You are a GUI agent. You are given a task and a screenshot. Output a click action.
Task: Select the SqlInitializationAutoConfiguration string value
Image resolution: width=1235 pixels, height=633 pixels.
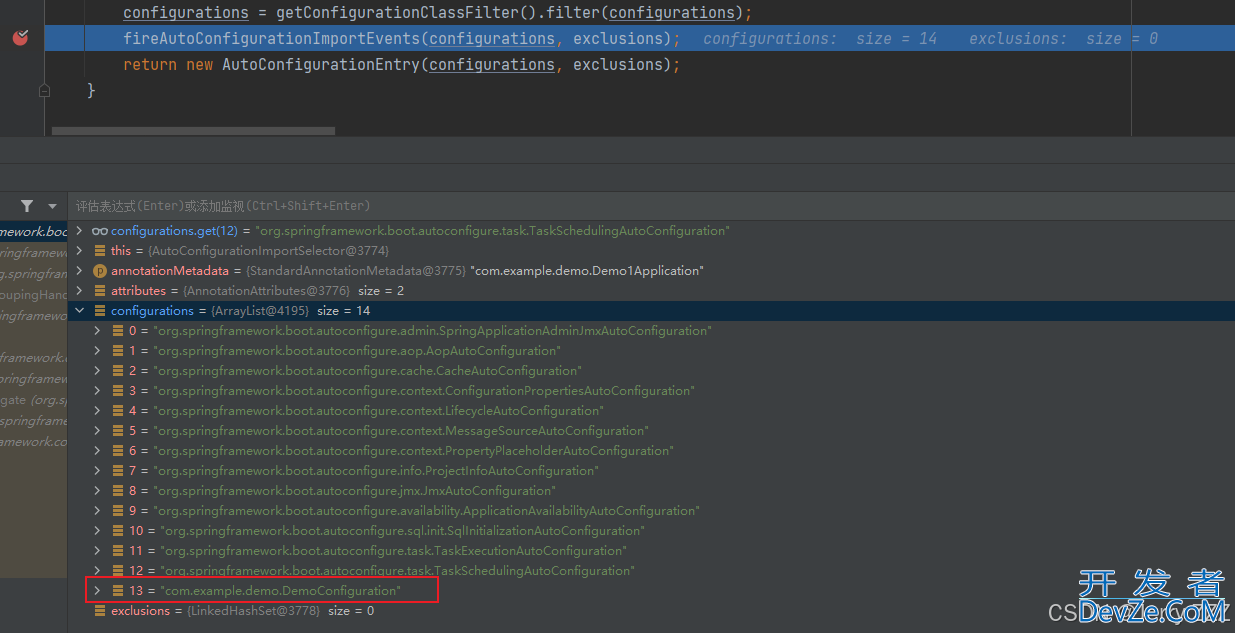click(402, 531)
